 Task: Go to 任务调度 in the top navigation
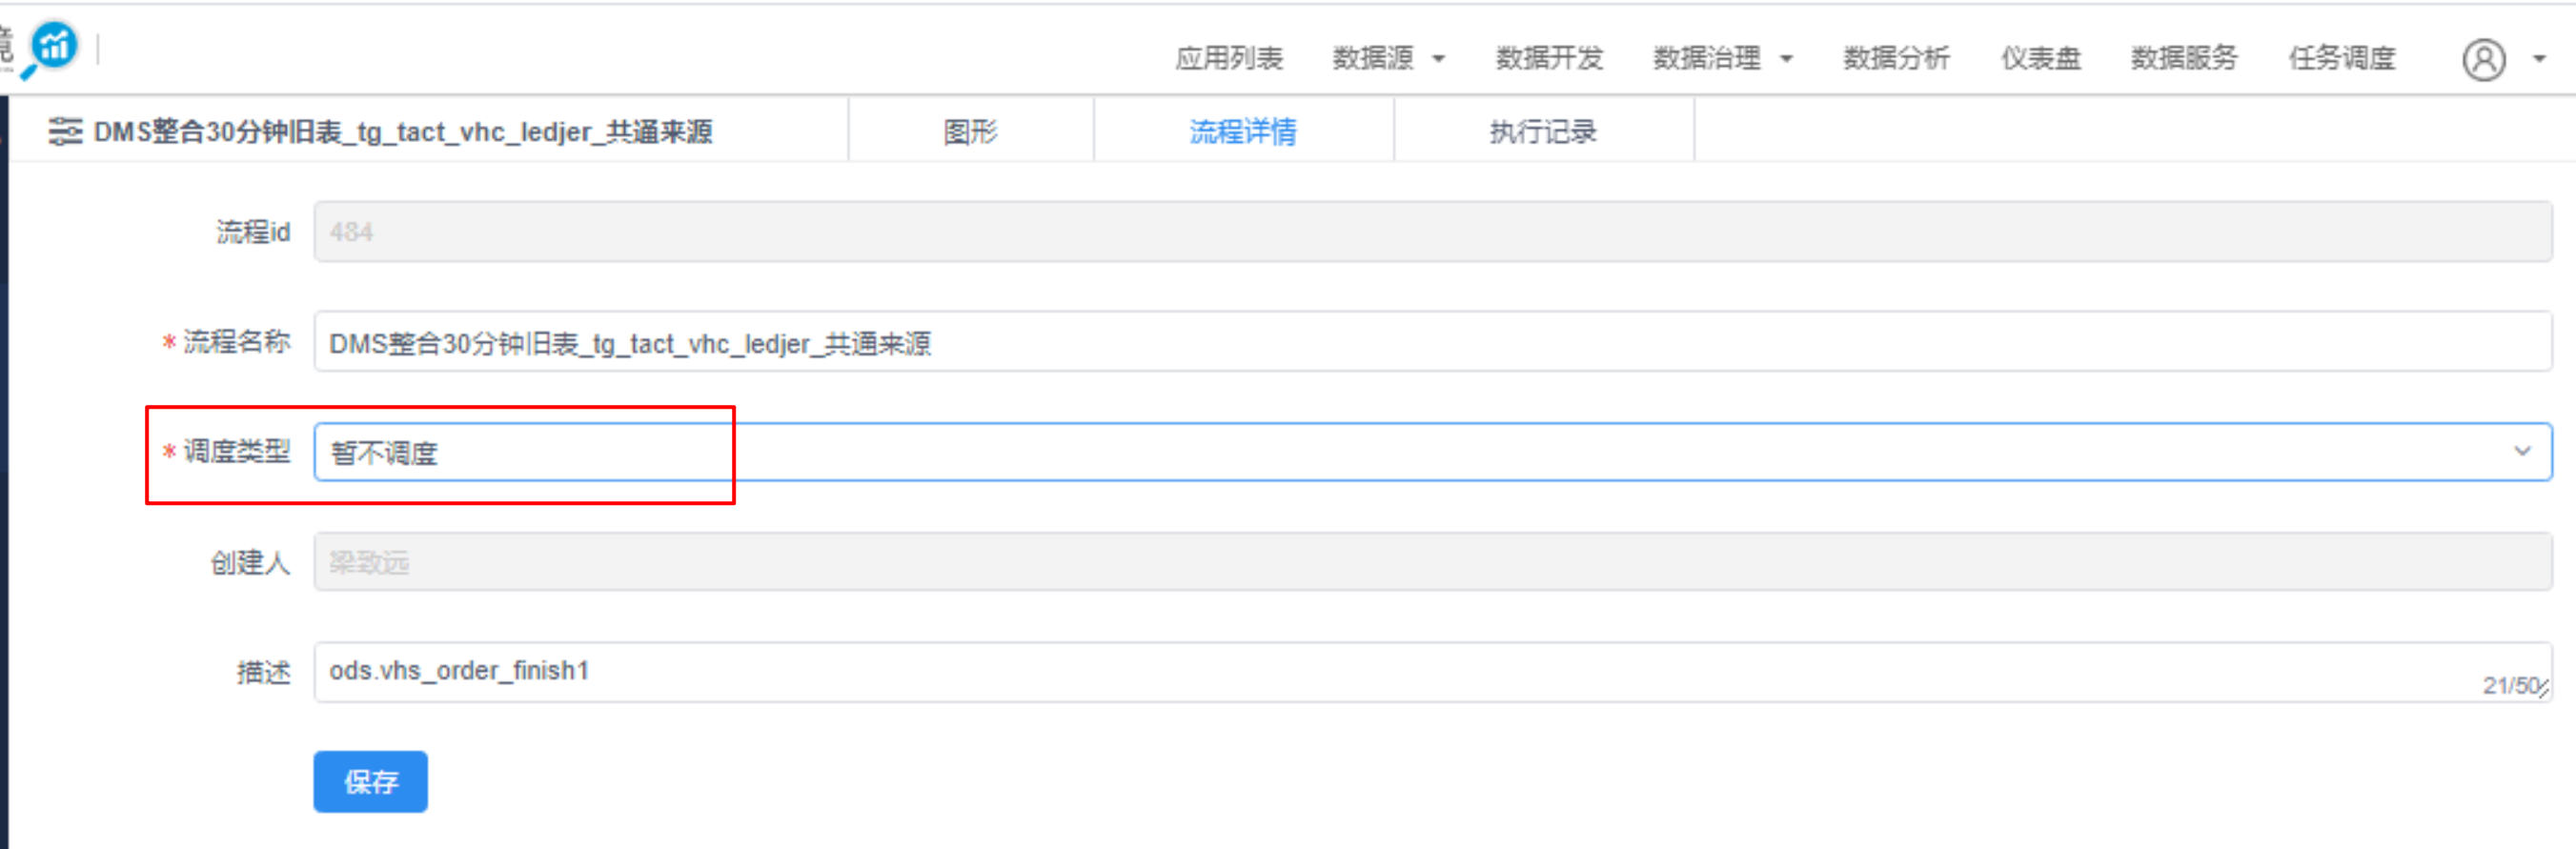(x=2342, y=58)
